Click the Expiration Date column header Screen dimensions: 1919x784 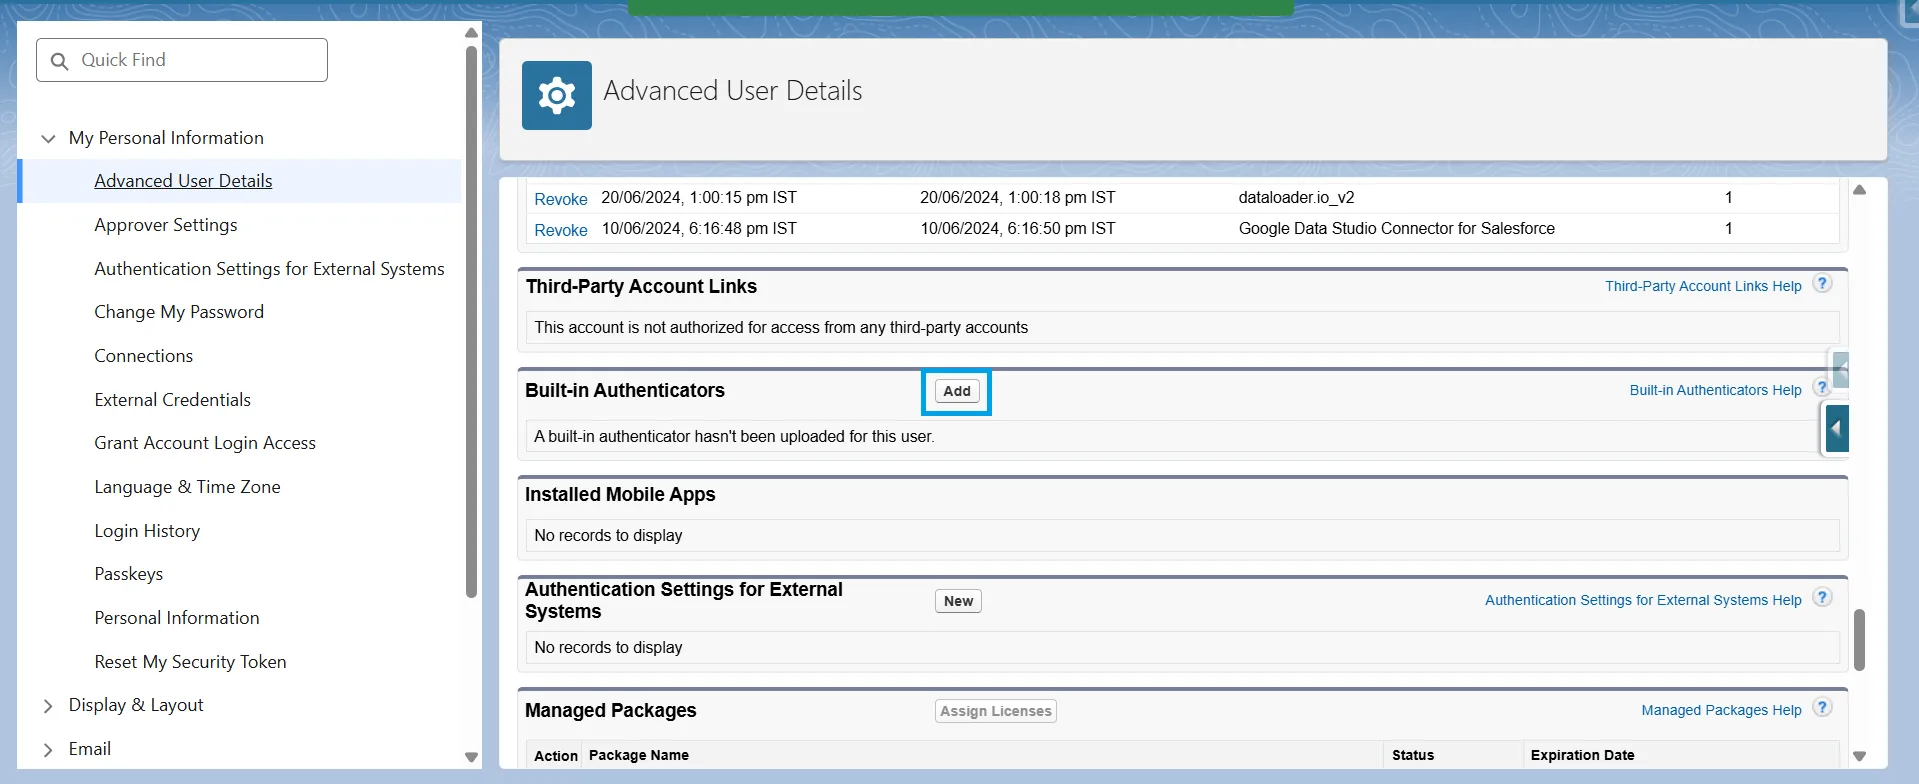point(1582,755)
